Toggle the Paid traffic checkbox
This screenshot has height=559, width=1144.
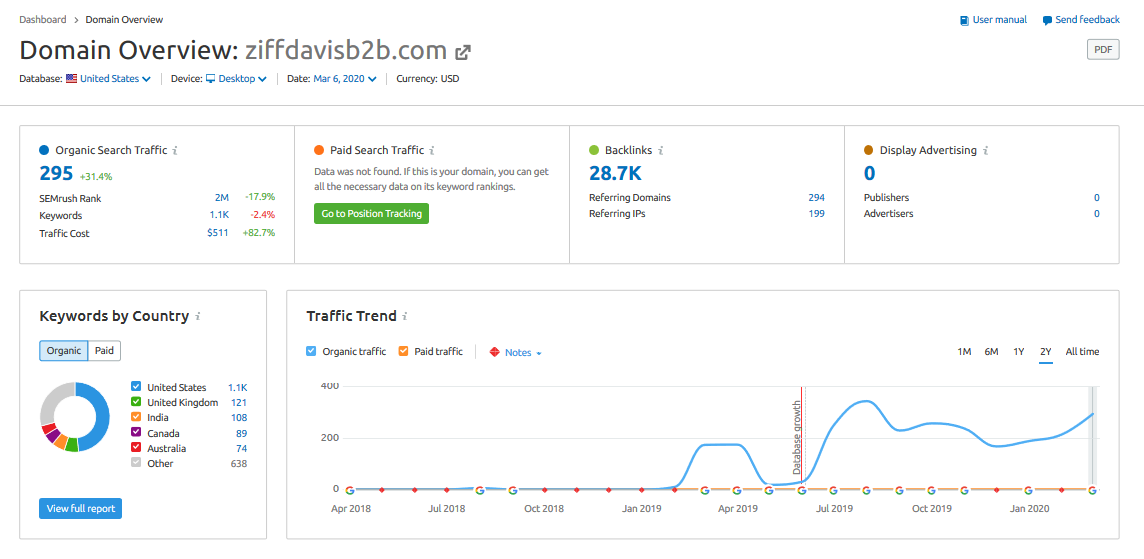click(x=403, y=351)
